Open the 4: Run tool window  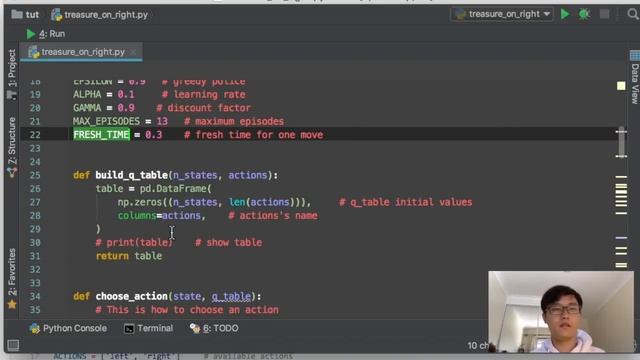(x=46, y=34)
